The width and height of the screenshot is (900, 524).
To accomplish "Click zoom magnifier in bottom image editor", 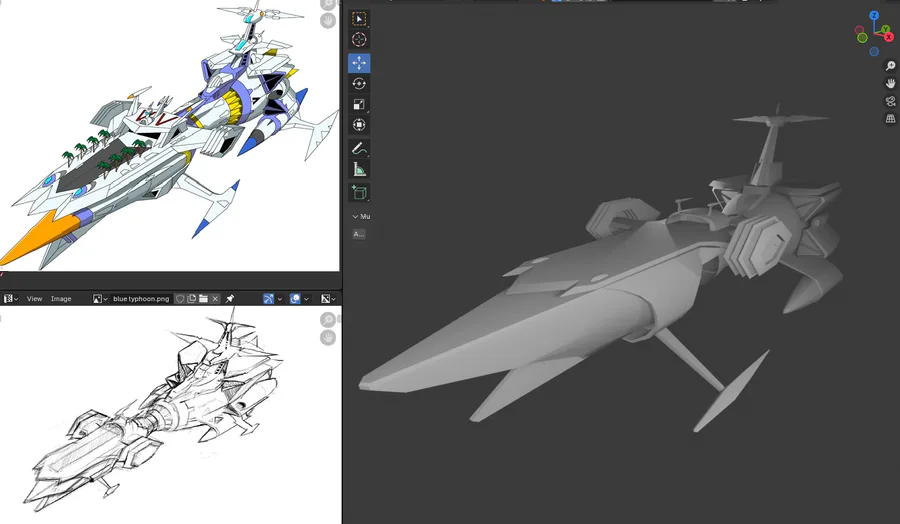I will [x=328, y=320].
